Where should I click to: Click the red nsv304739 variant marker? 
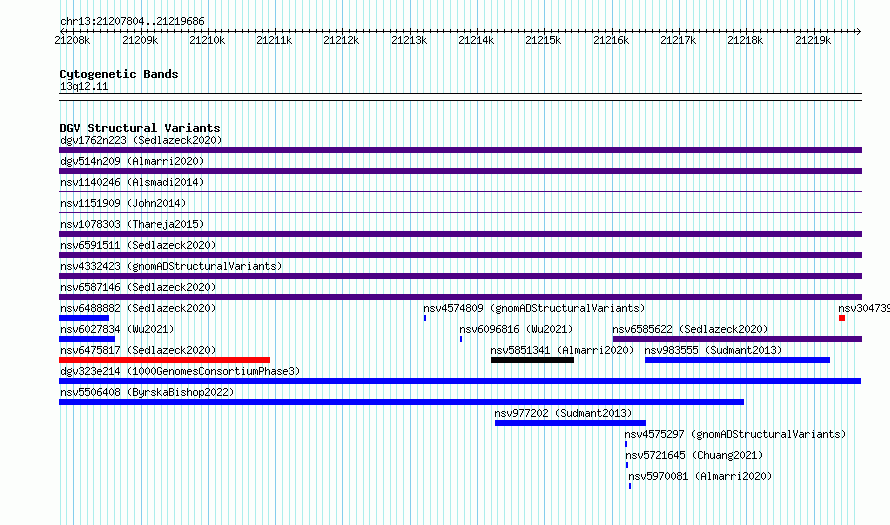[x=842, y=318]
